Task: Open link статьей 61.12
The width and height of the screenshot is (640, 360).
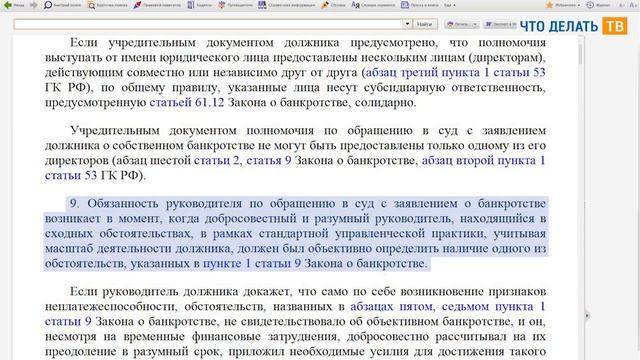Action: click(187, 102)
